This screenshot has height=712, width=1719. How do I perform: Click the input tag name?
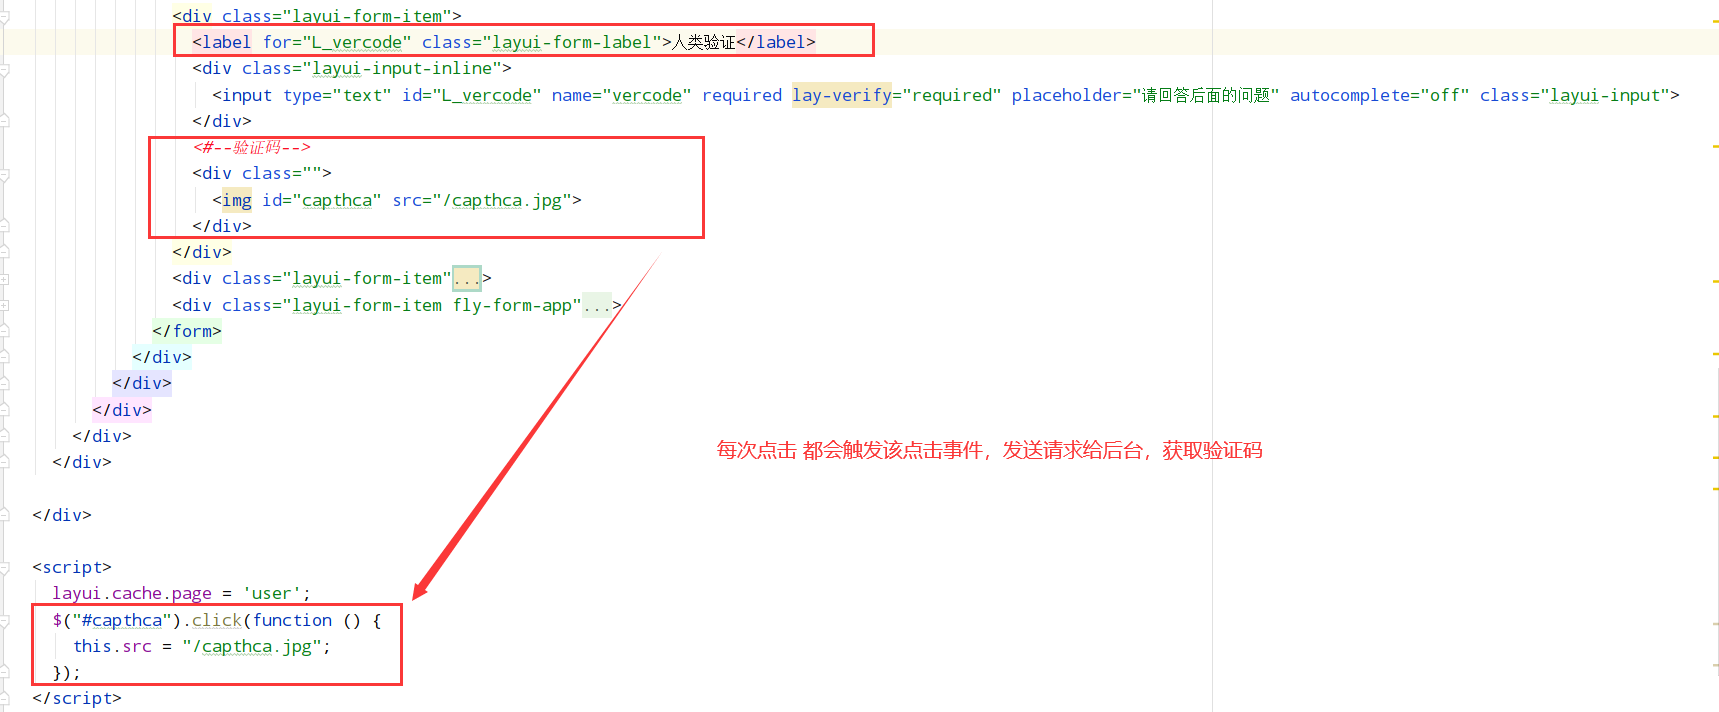(247, 95)
